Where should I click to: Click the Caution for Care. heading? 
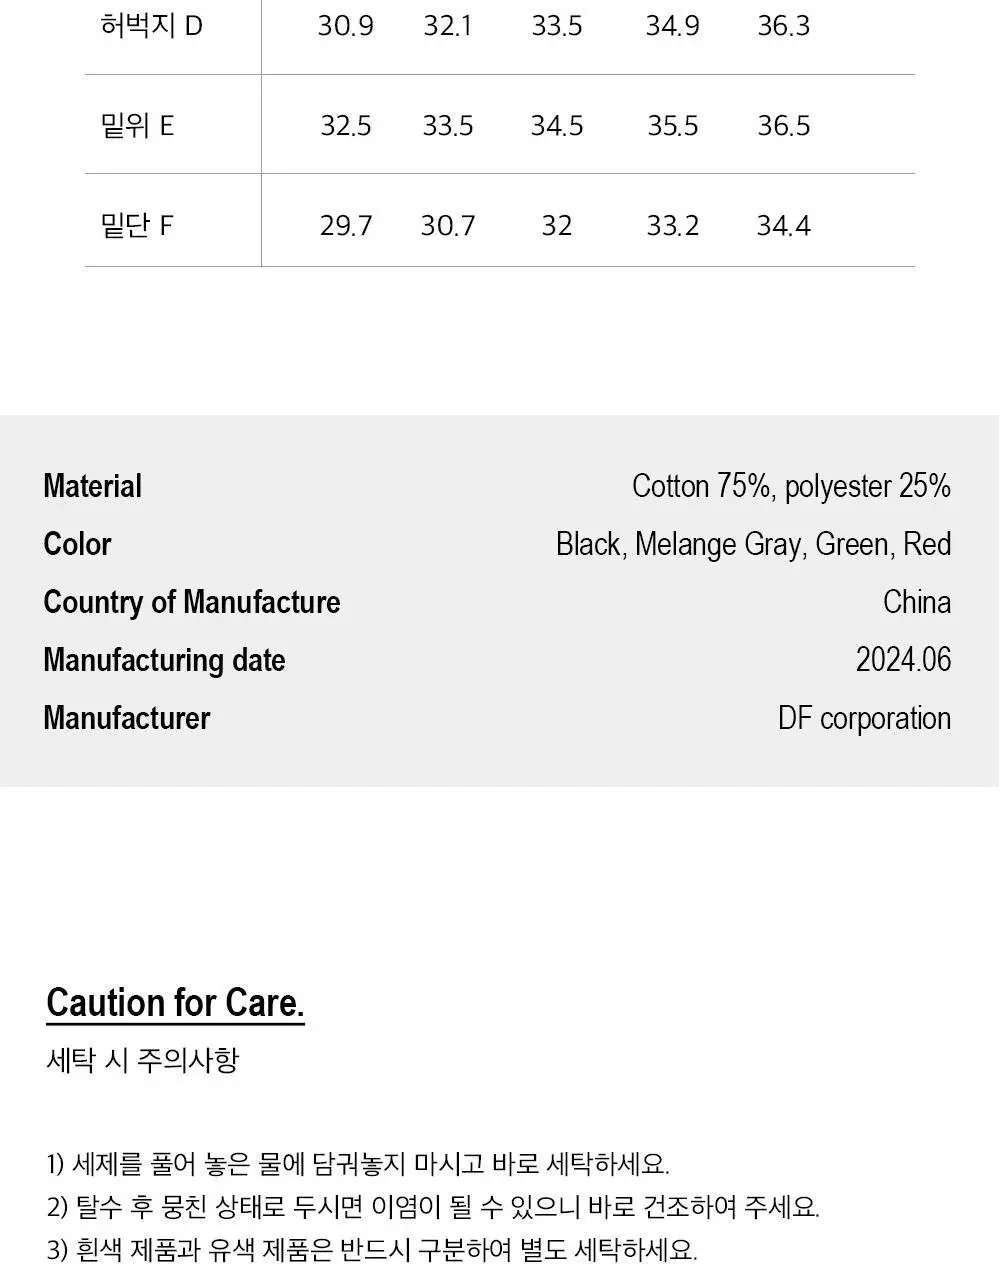(175, 1003)
